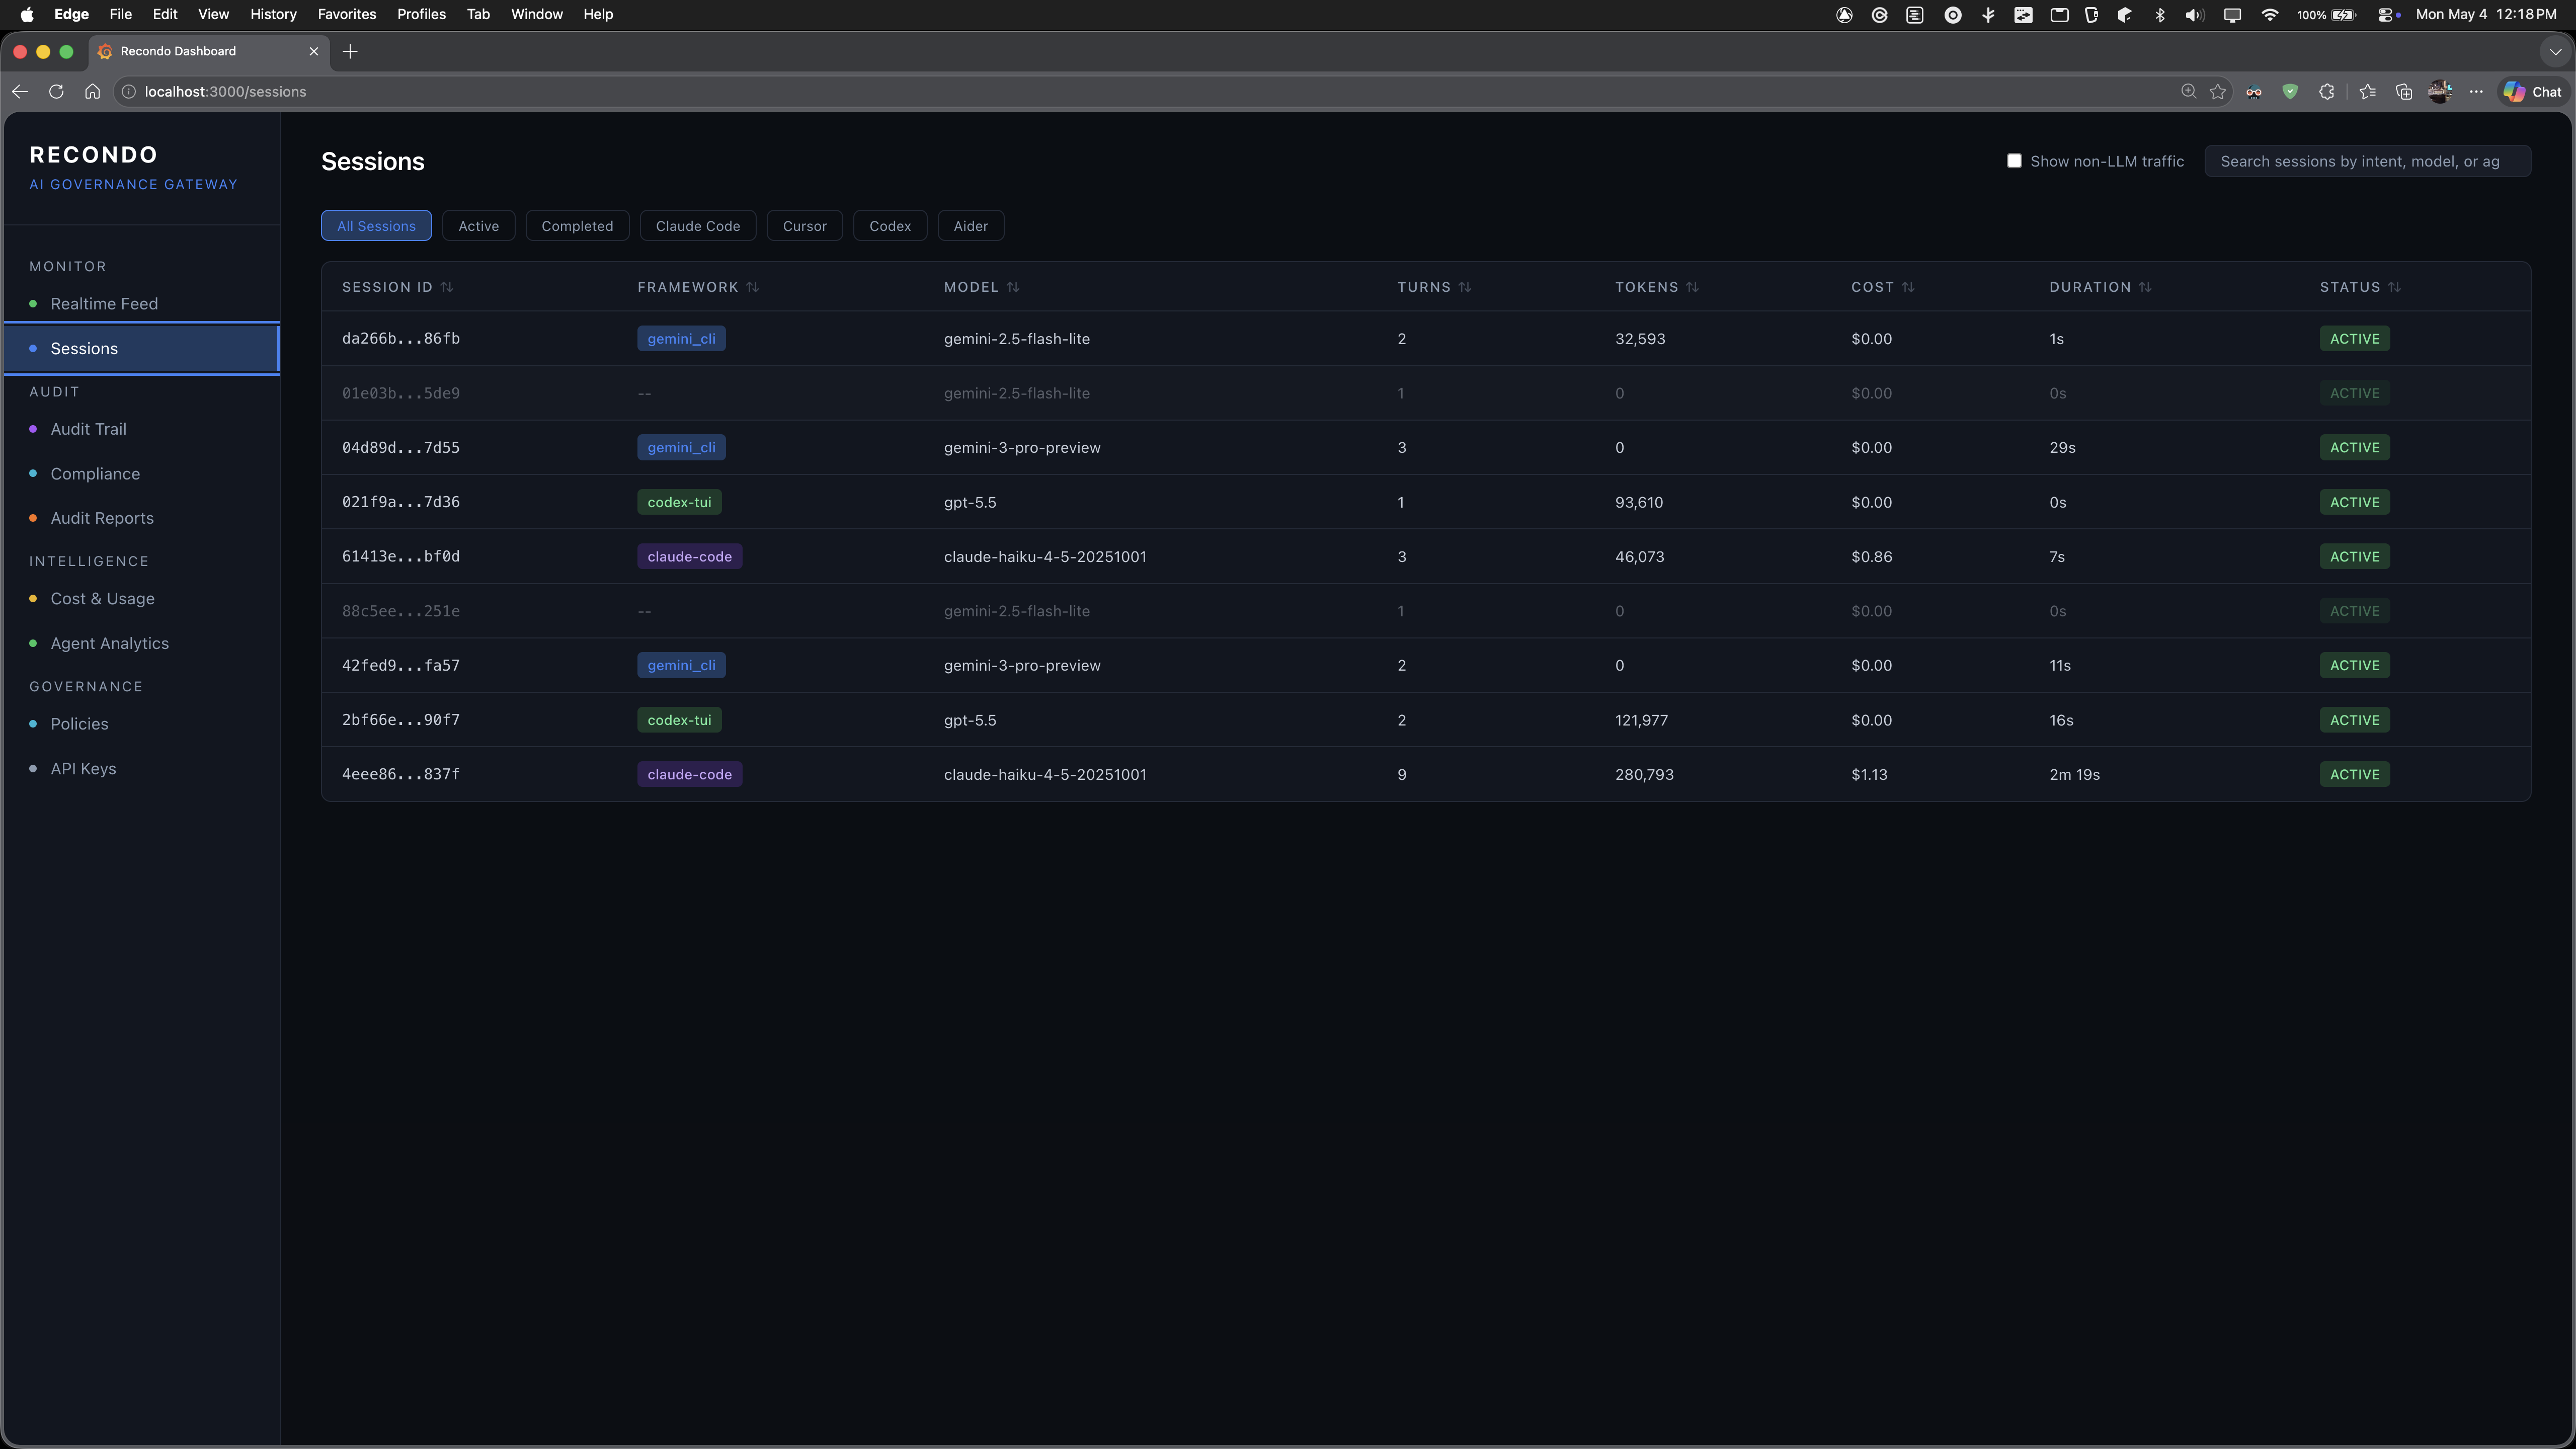Open Collections icon in toolbar

coord(2404,91)
